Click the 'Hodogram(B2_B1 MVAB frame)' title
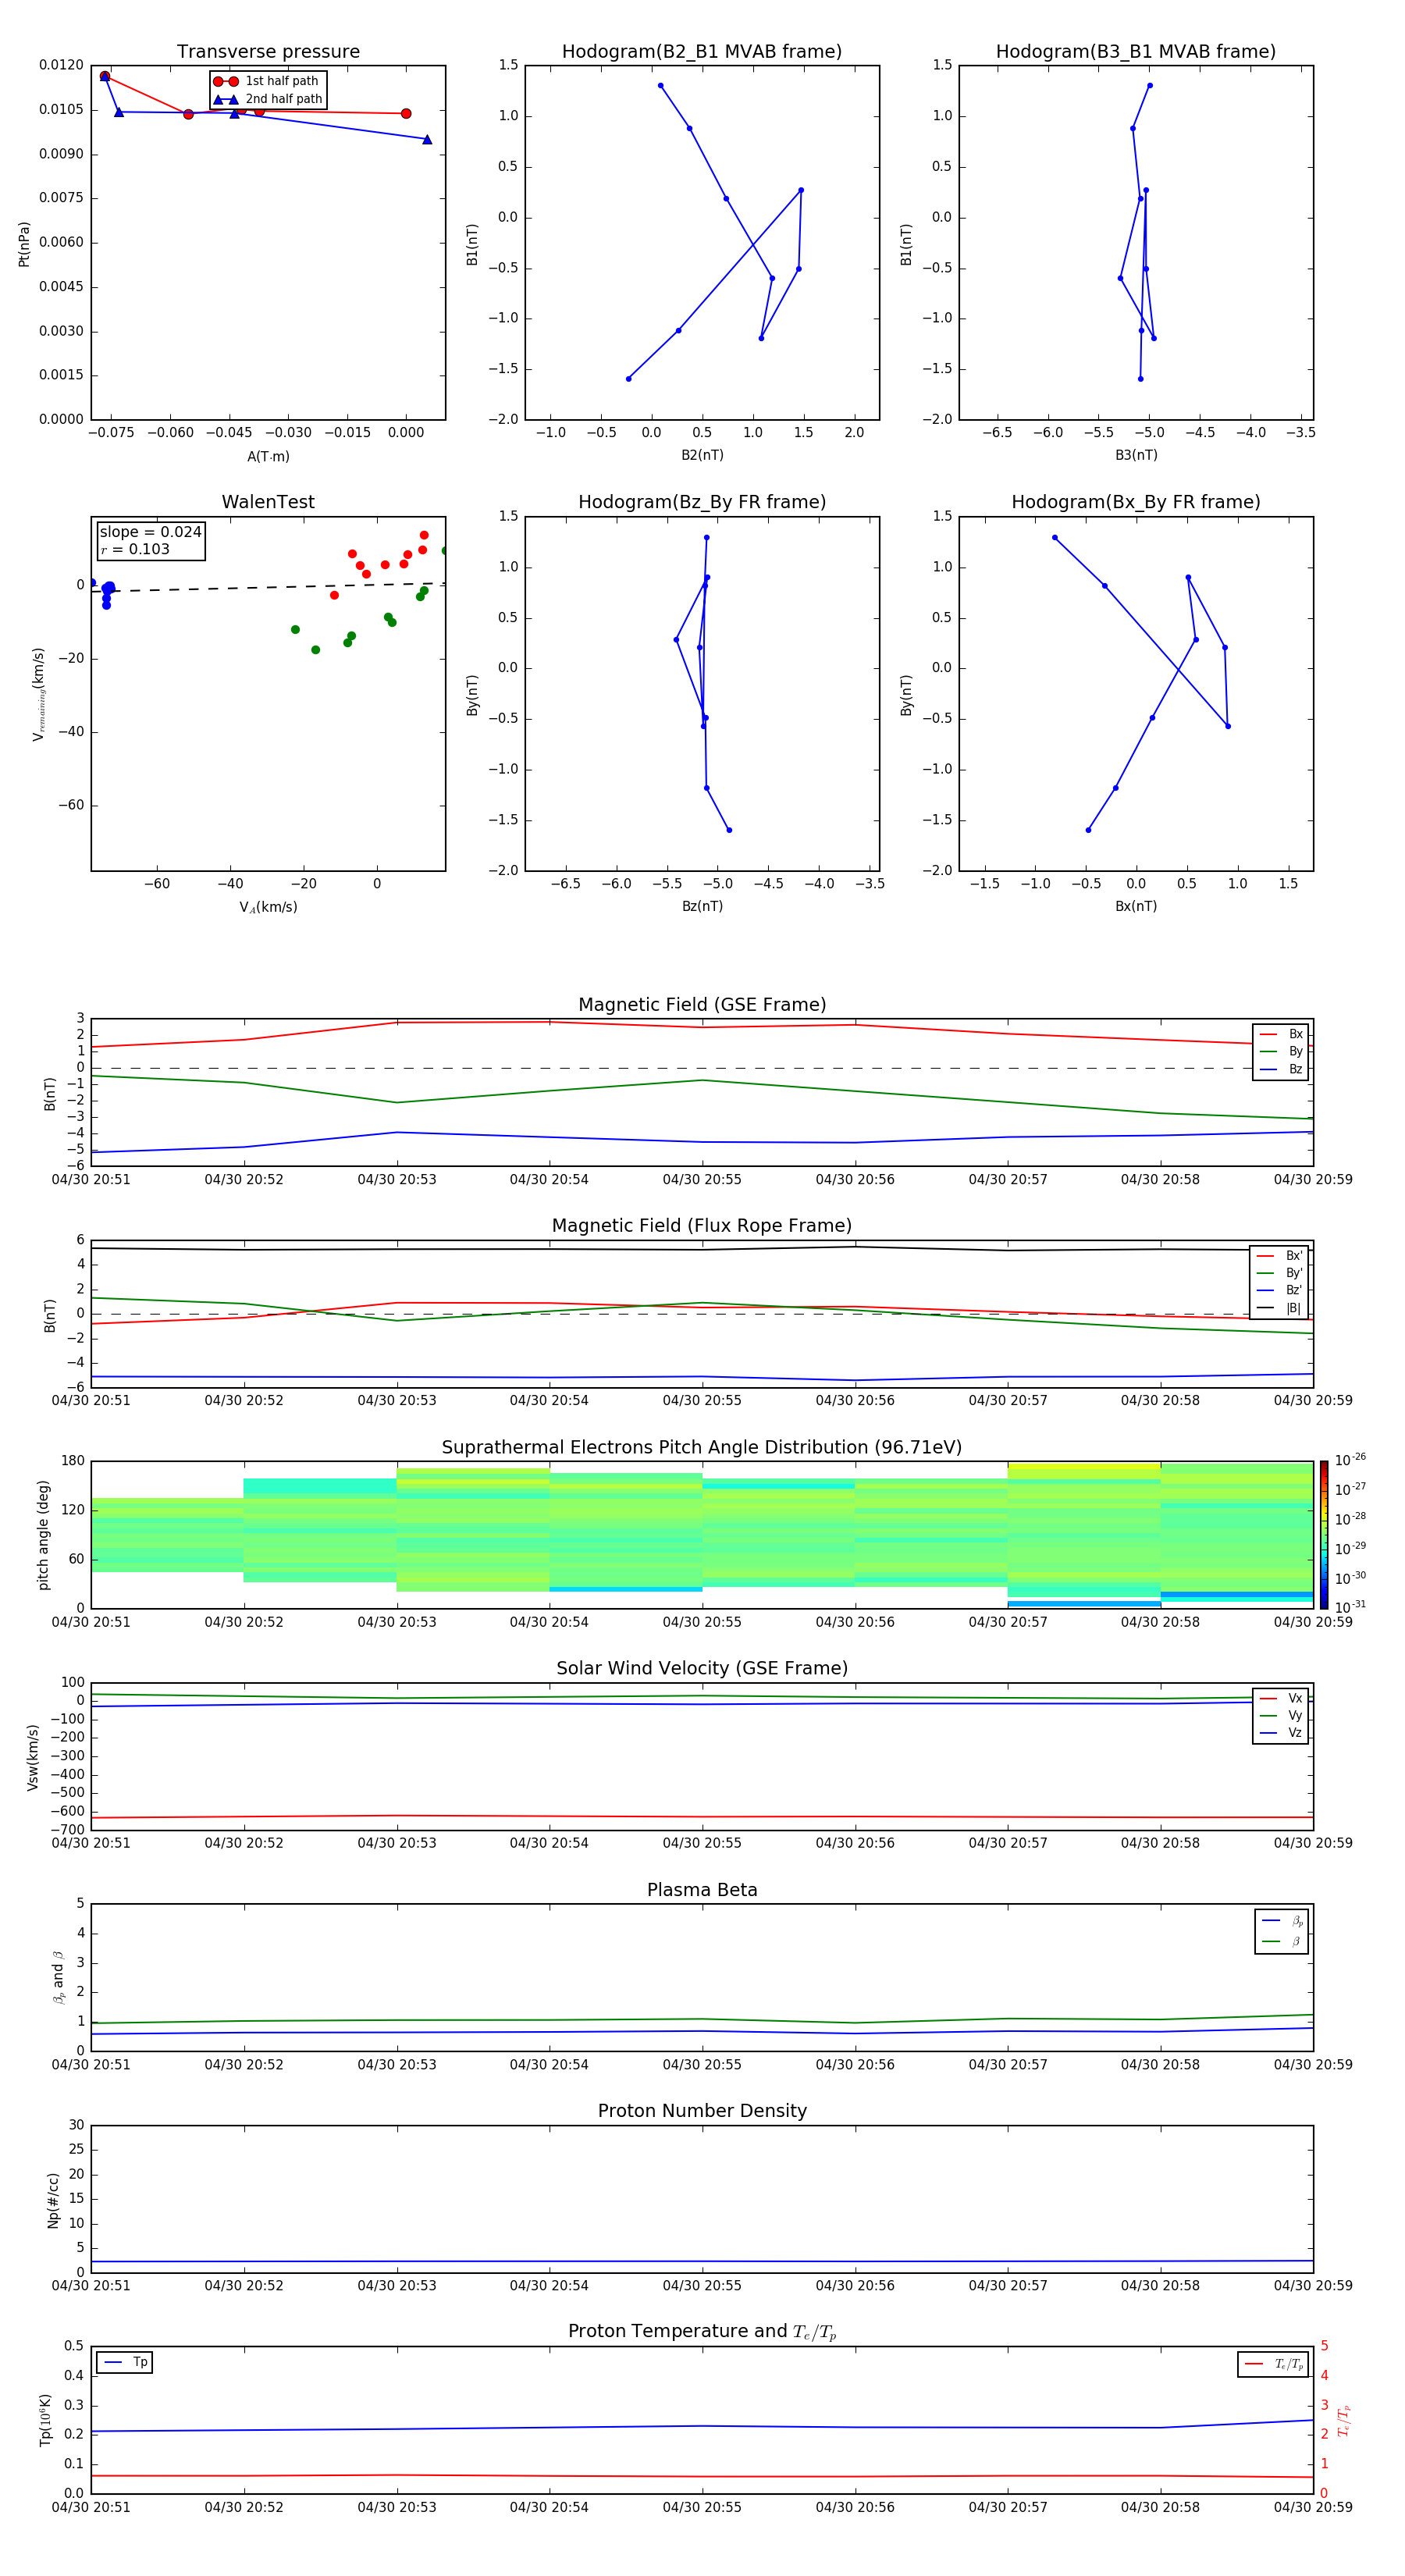 click(702, 51)
